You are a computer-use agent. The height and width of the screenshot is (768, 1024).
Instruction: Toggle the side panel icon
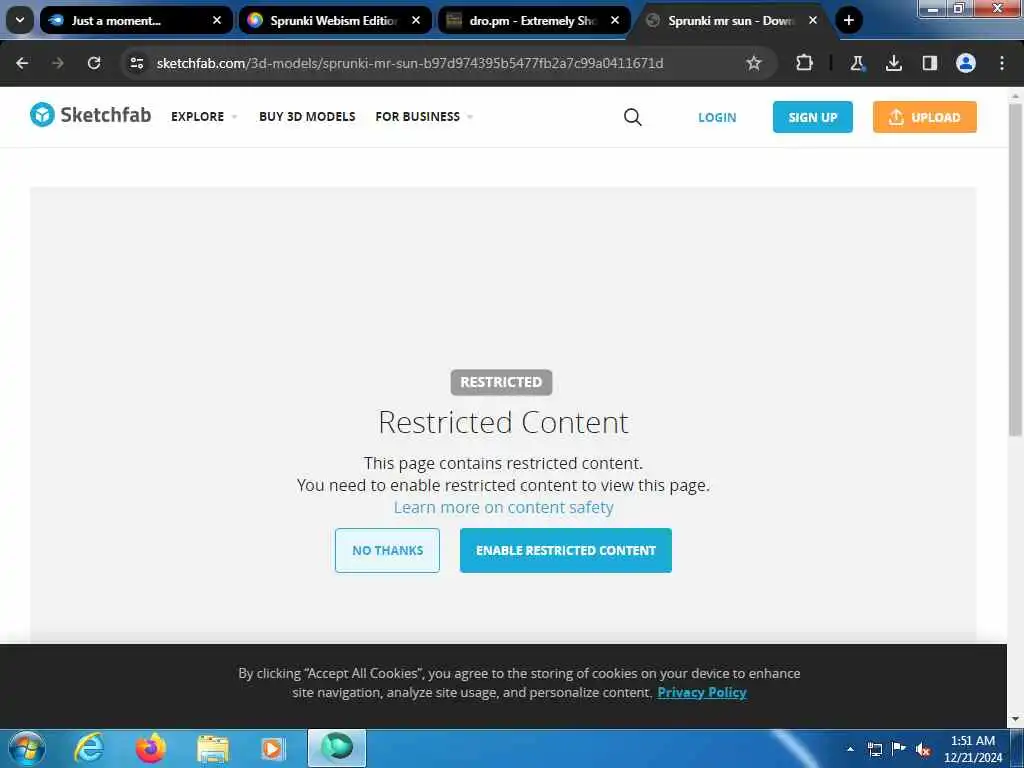point(929,63)
